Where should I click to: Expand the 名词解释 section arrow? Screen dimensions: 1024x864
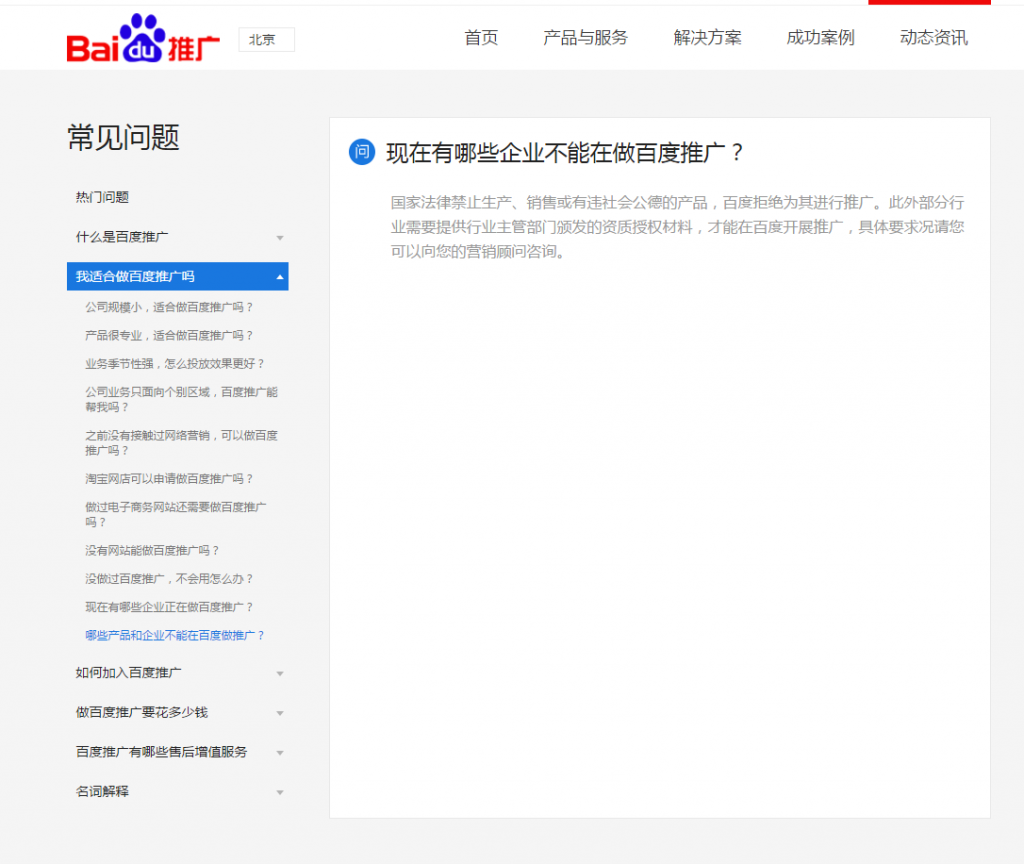[280, 793]
